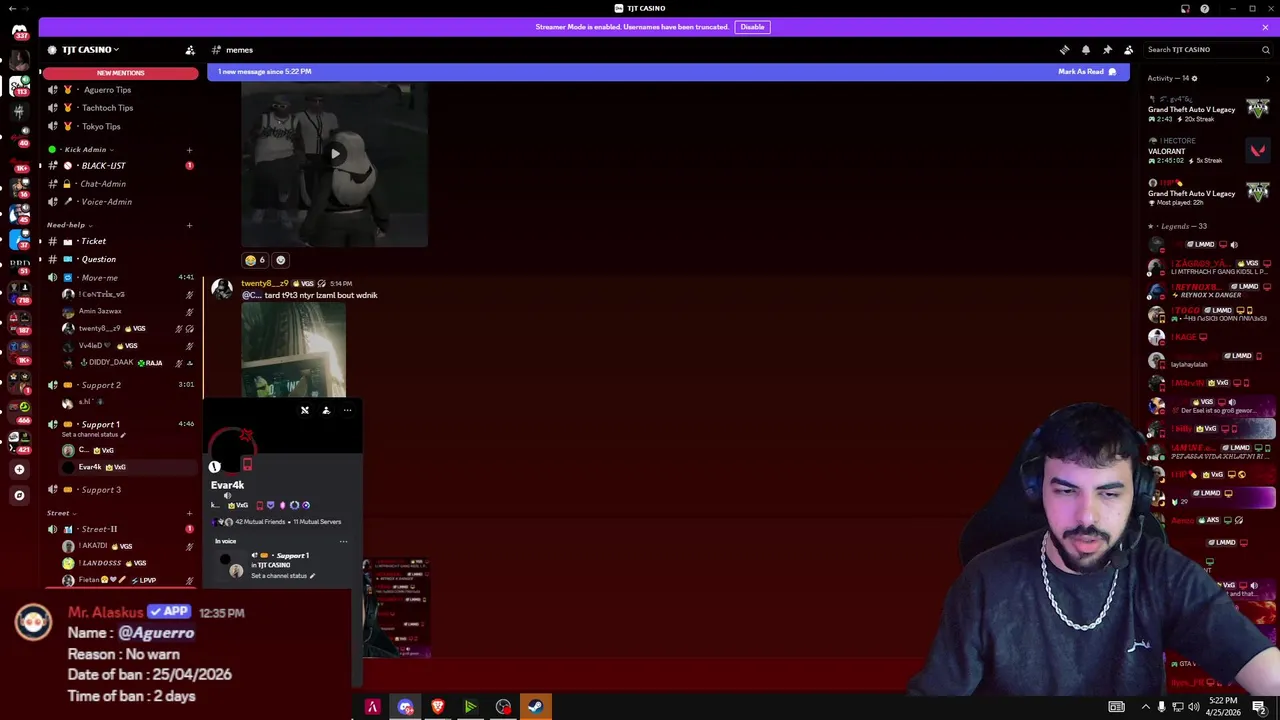Select voice user DIDDY_DAAK
The image size is (1280, 720).
[x=127, y=362]
